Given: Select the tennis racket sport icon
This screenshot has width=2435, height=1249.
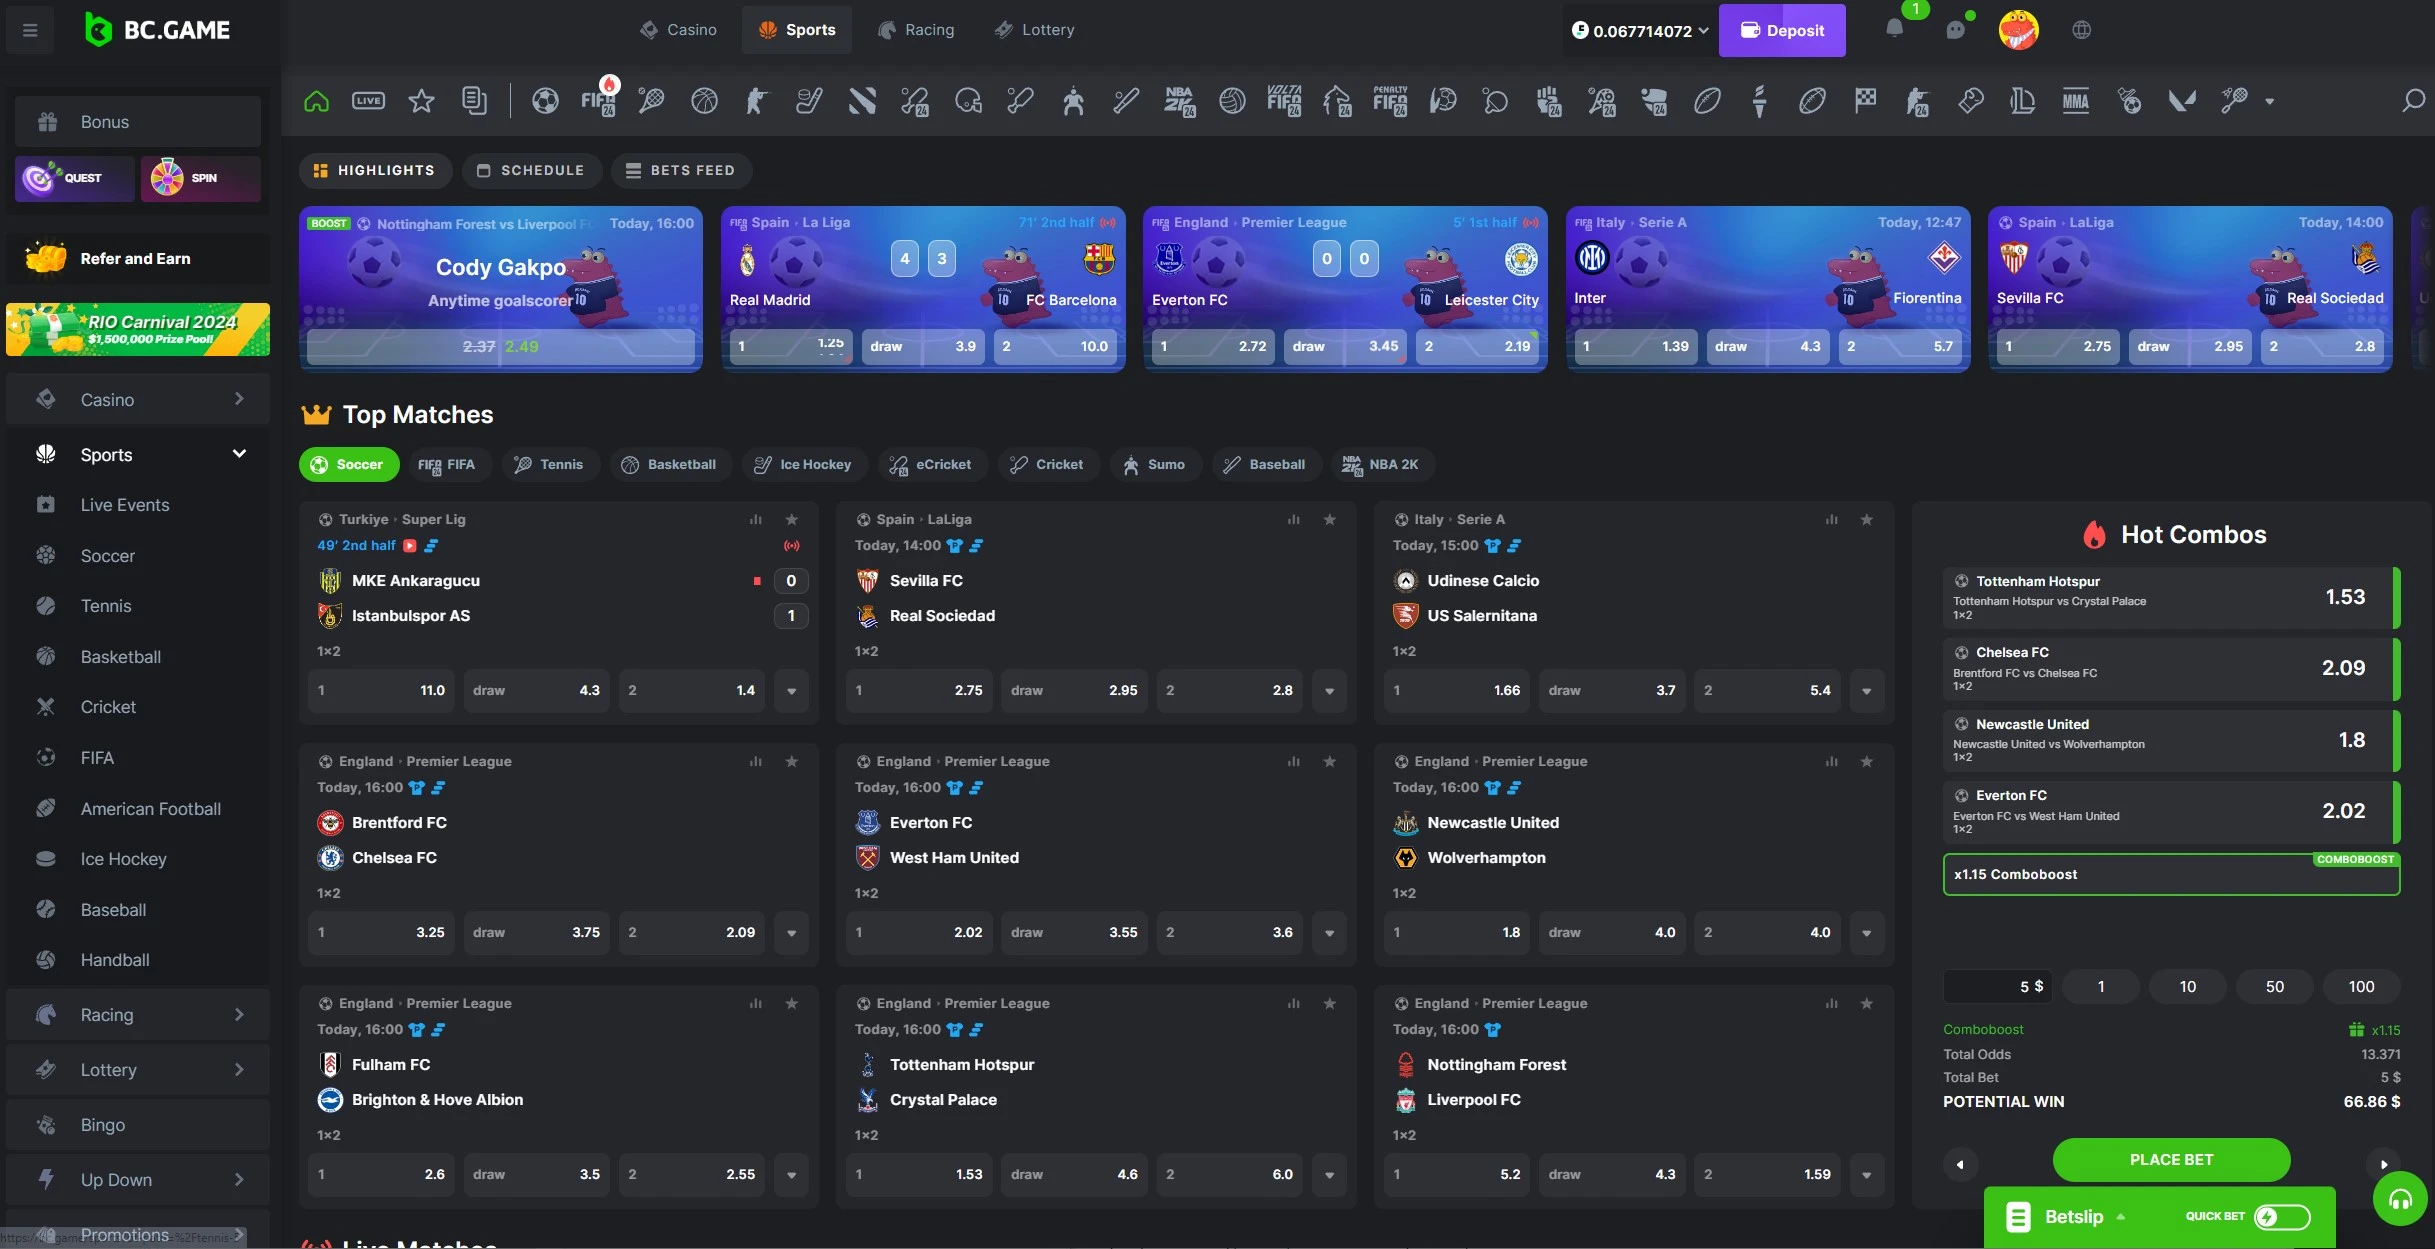Looking at the screenshot, I should point(651,100).
